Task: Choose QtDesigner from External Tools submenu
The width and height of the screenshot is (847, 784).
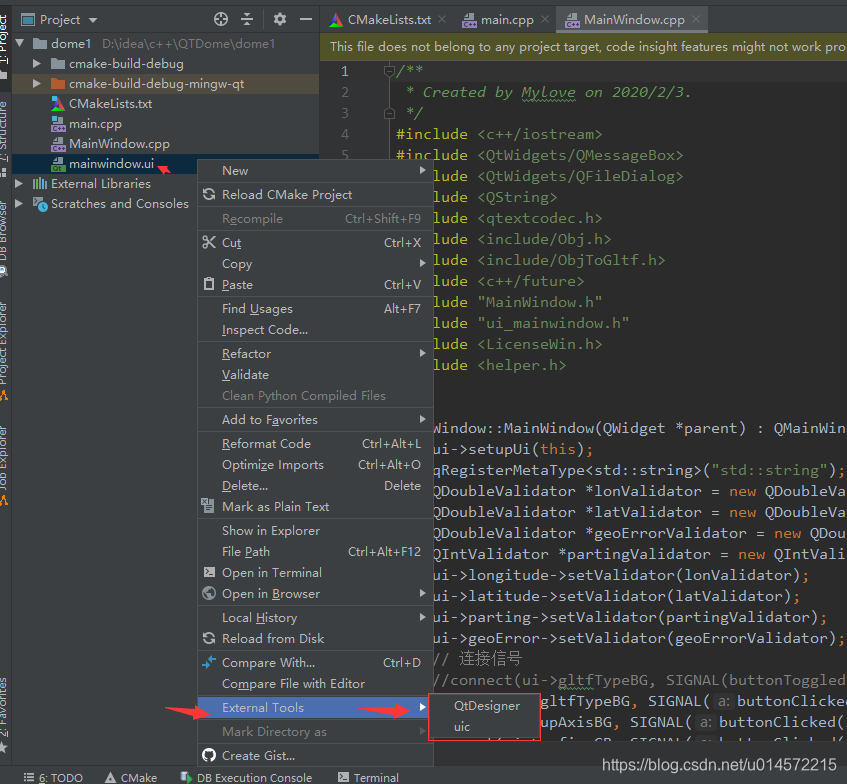Action: pyautogui.click(x=484, y=705)
